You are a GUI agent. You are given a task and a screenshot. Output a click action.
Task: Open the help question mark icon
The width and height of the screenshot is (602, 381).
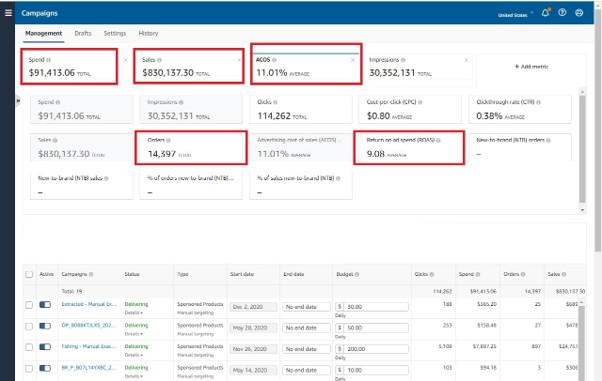pos(562,13)
